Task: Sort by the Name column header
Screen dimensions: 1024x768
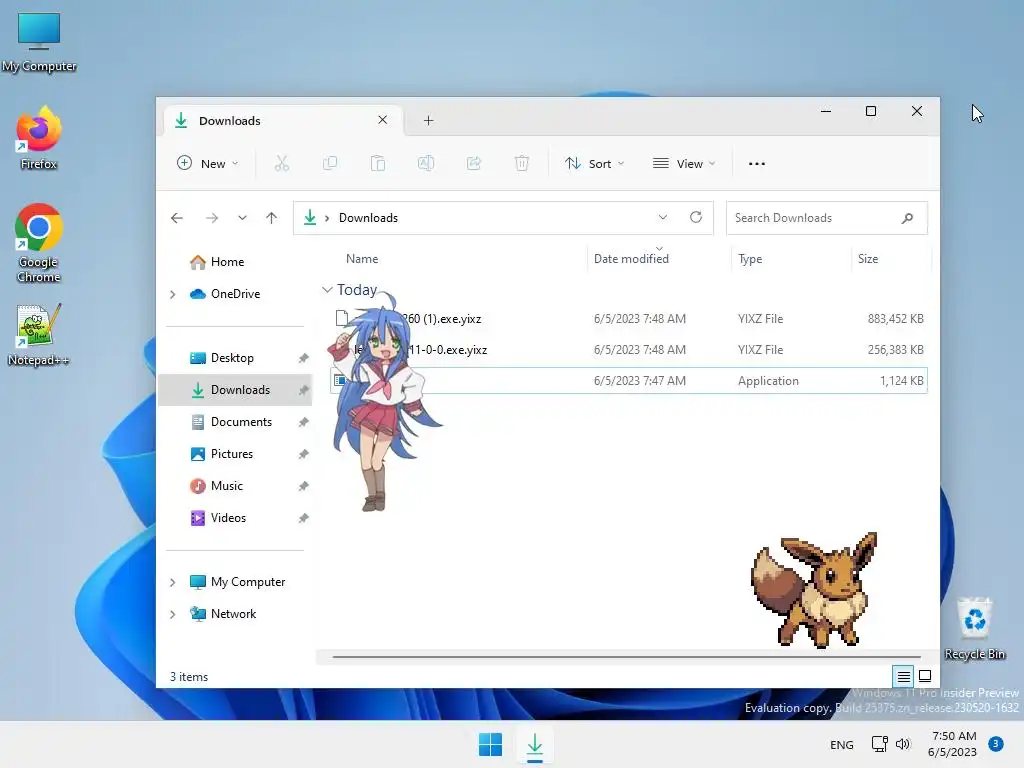Action: pos(362,259)
